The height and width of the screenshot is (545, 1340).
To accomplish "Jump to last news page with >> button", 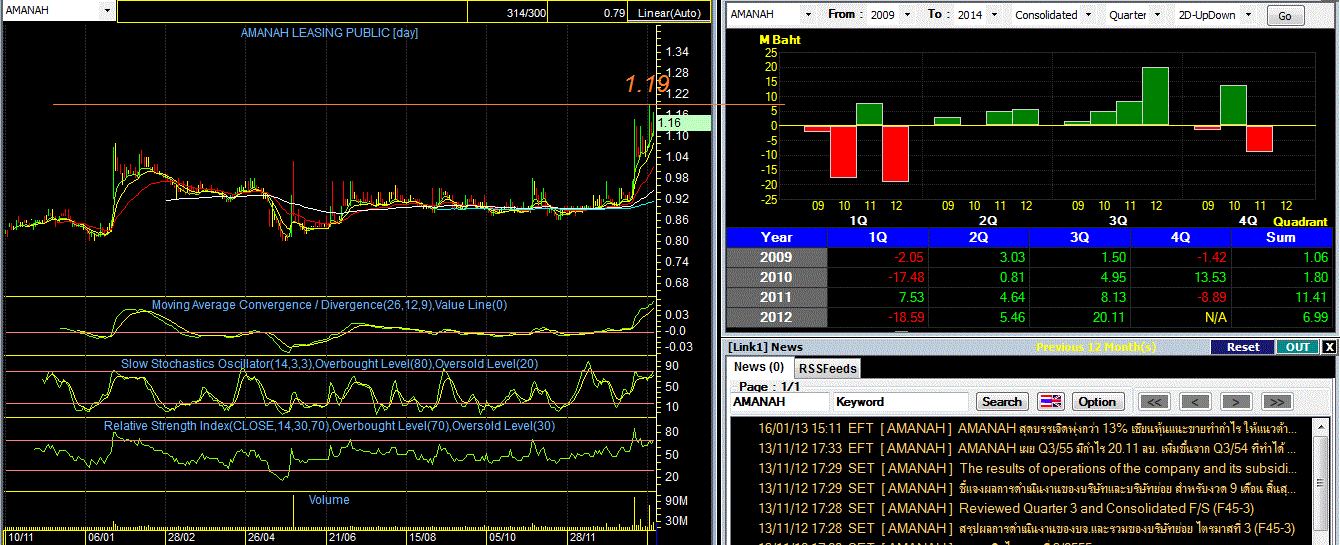I will pos(1277,401).
